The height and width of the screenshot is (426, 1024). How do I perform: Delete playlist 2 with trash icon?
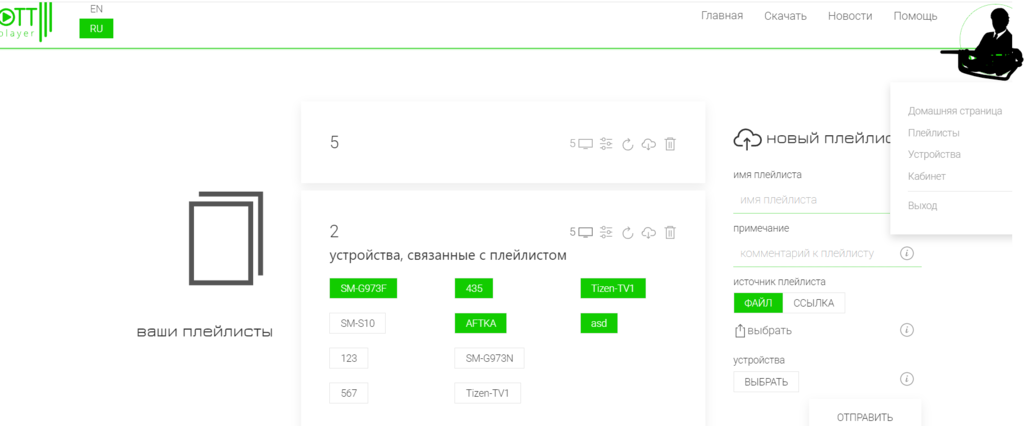coord(670,232)
